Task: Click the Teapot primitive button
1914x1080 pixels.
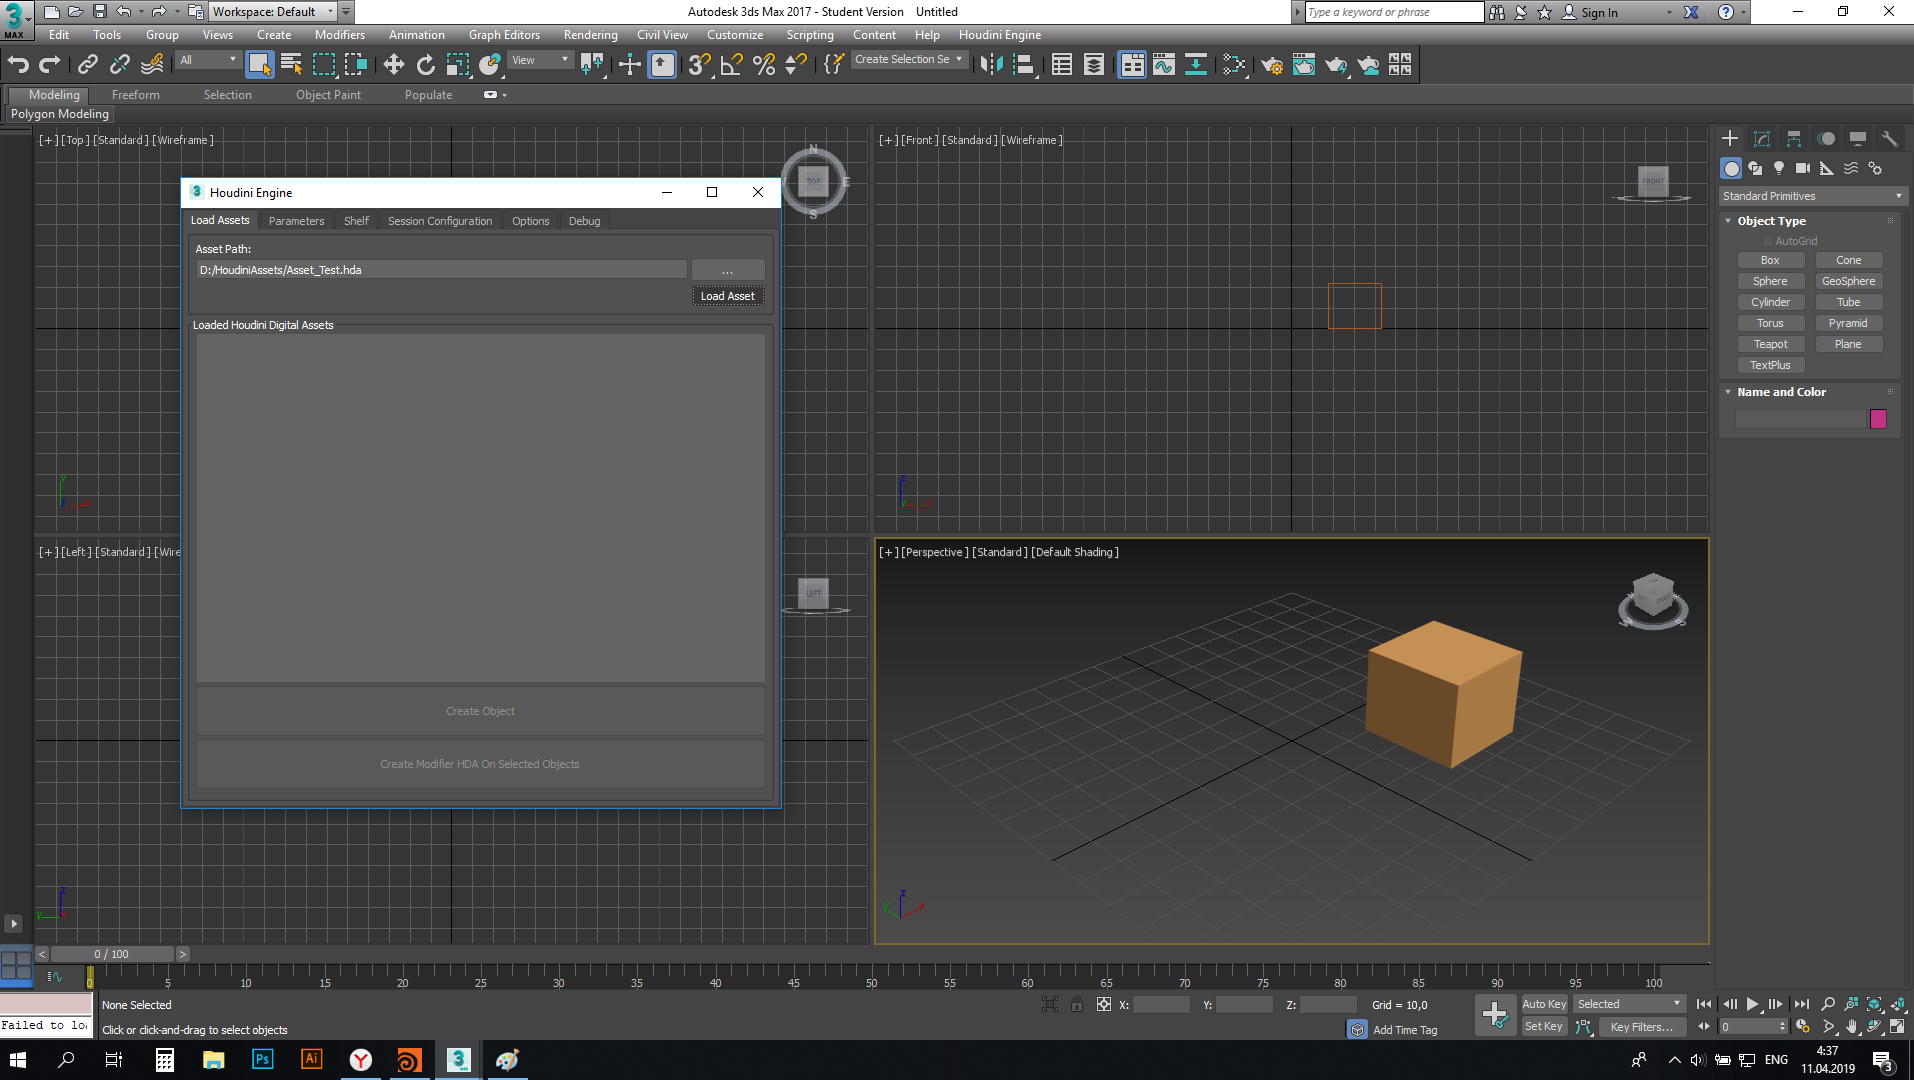Action: click(x=1771, y=344)
